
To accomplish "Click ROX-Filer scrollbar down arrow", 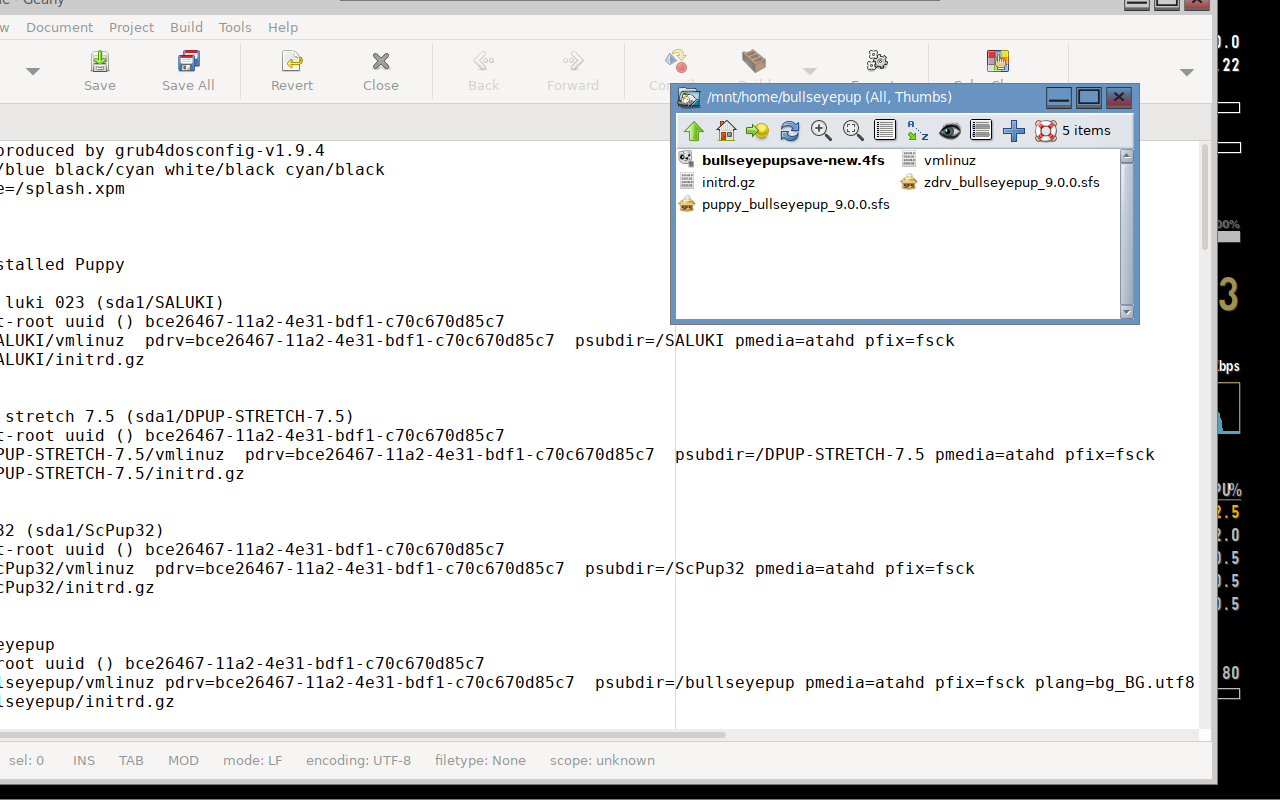I will 1127,312.
